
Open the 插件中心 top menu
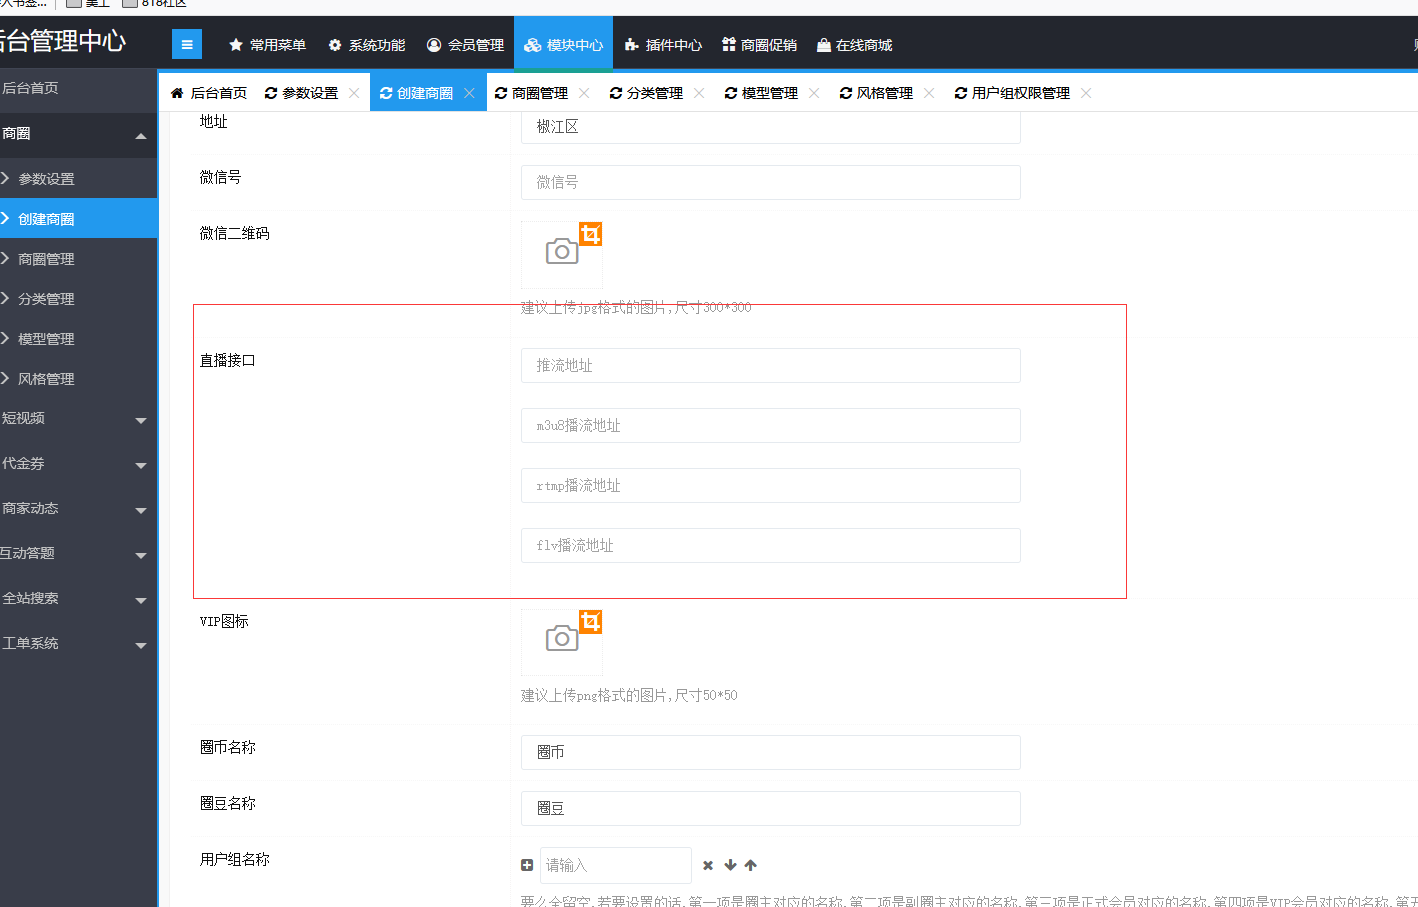click(x=663, y=45)
